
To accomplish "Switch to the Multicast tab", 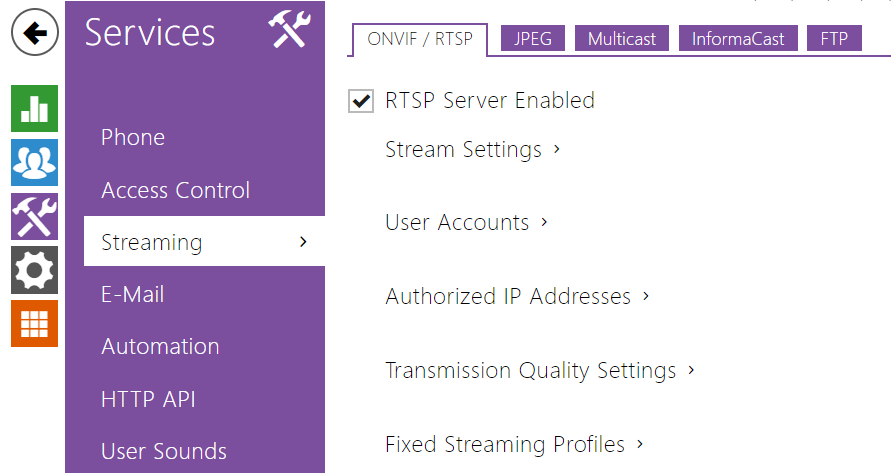I will coord(622,39).
